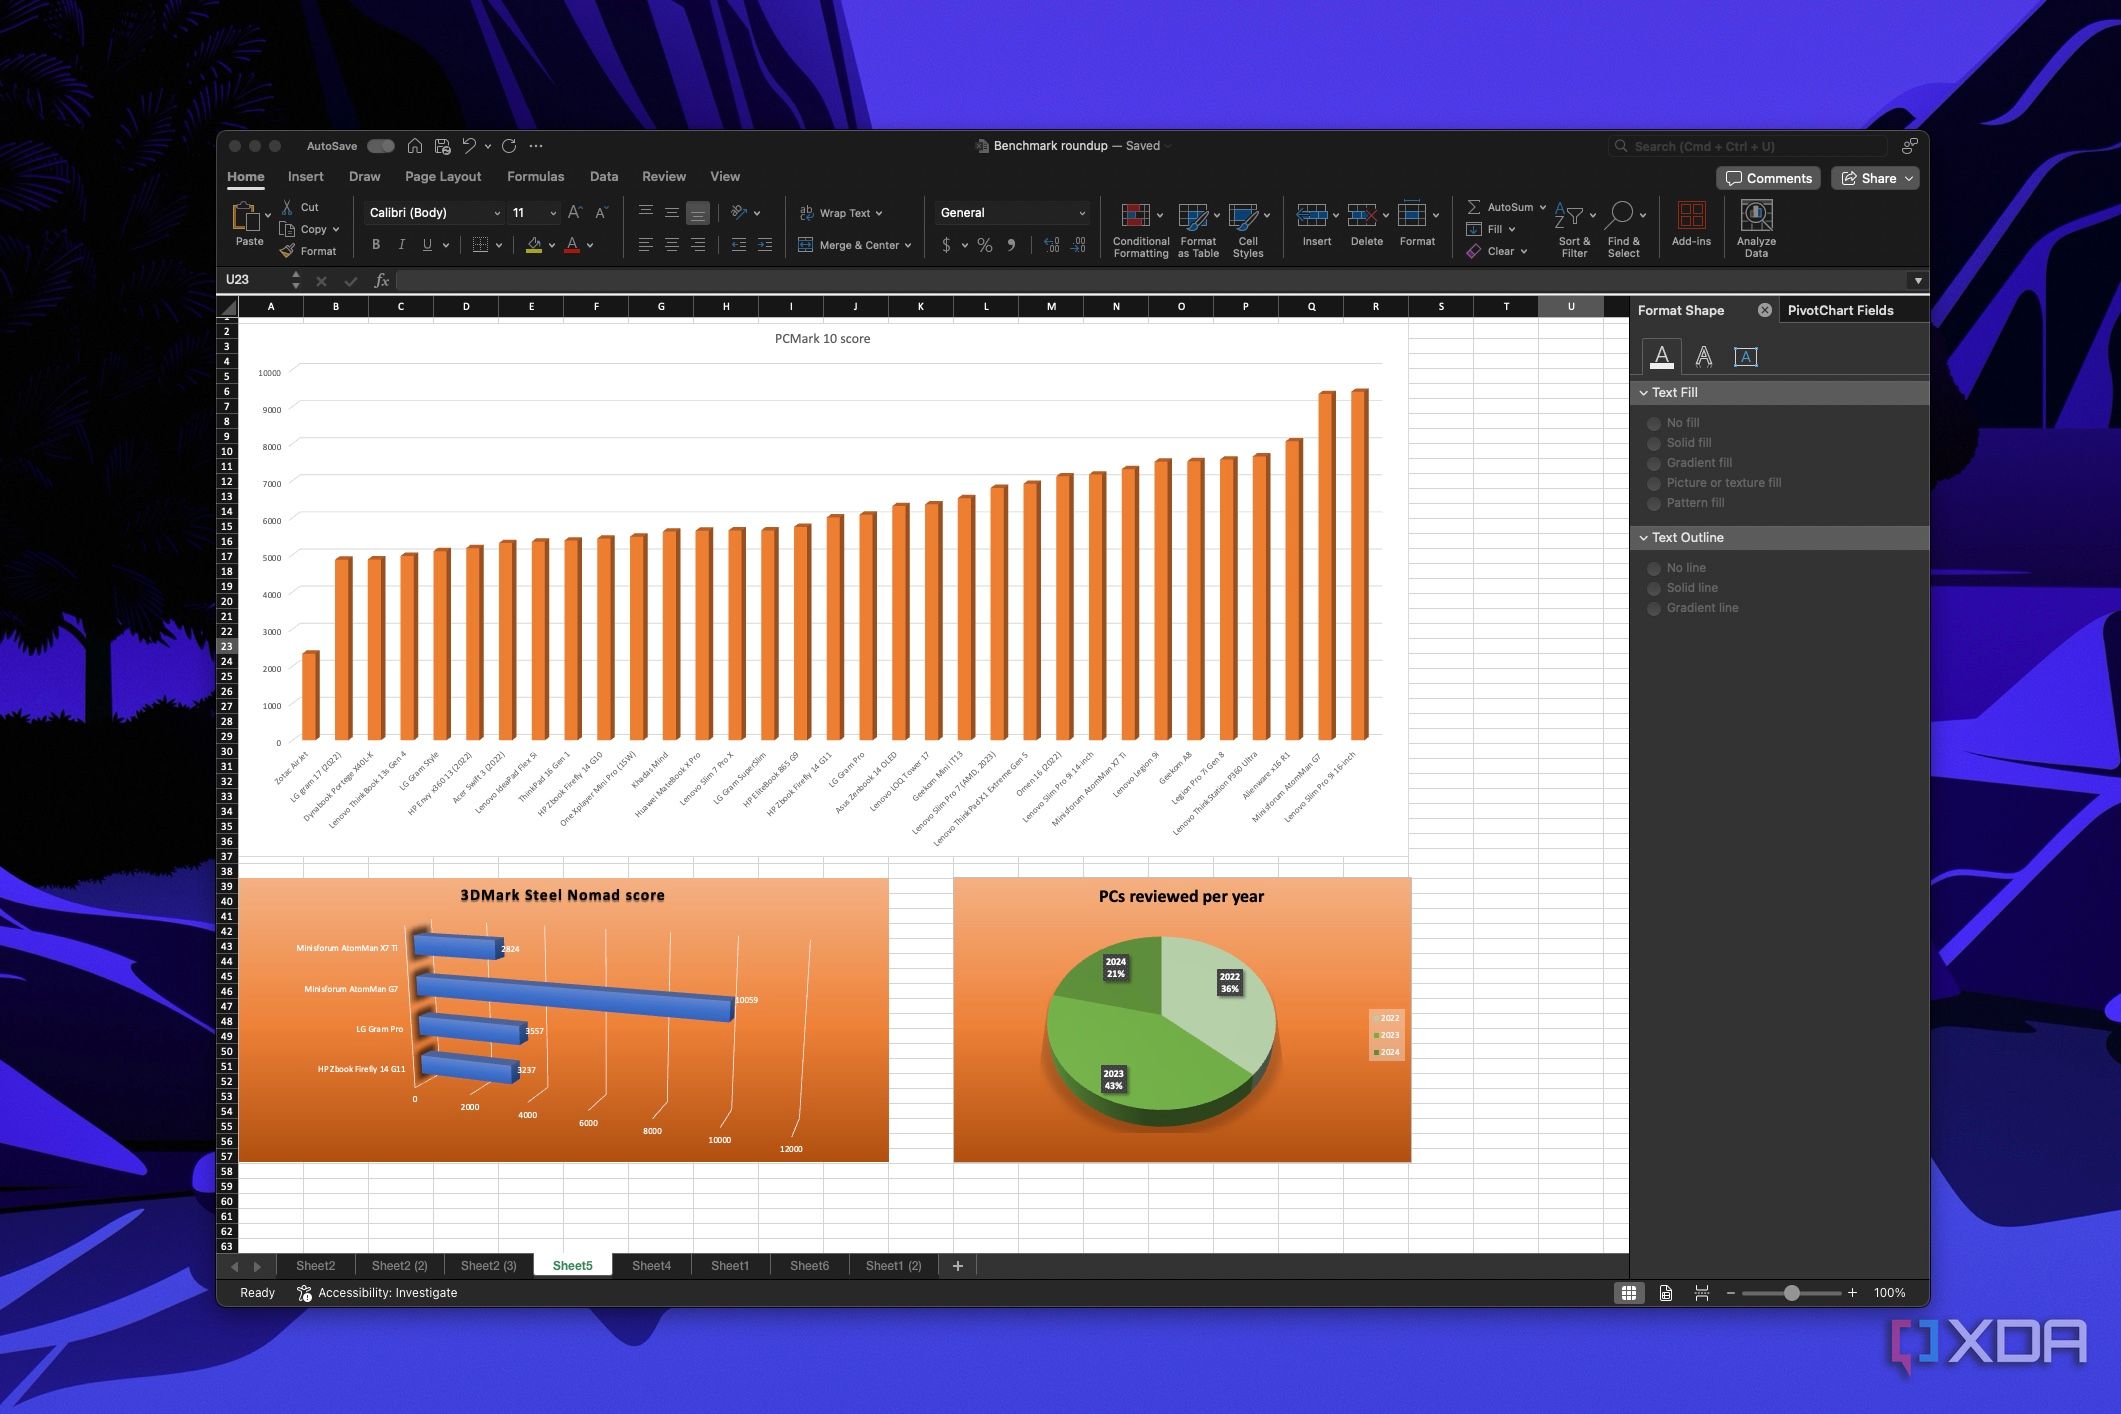Image resolution: width=2121 pixels, height=1414 pixels.
Task: Switch to the Sheet4 tab
Action: pos(651,1266)
